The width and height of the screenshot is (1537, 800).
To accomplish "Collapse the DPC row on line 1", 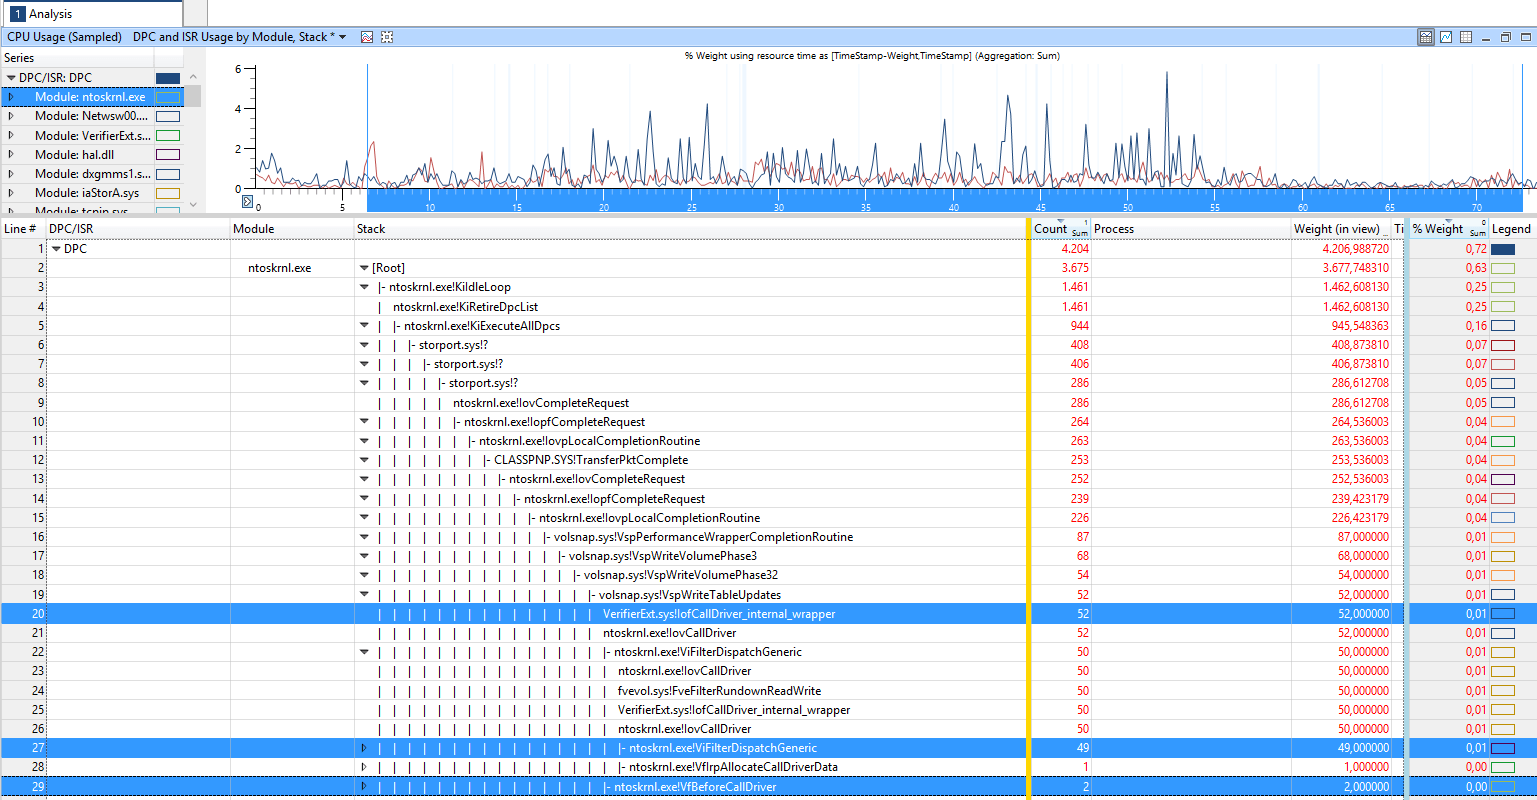I will tap(56, 249).
